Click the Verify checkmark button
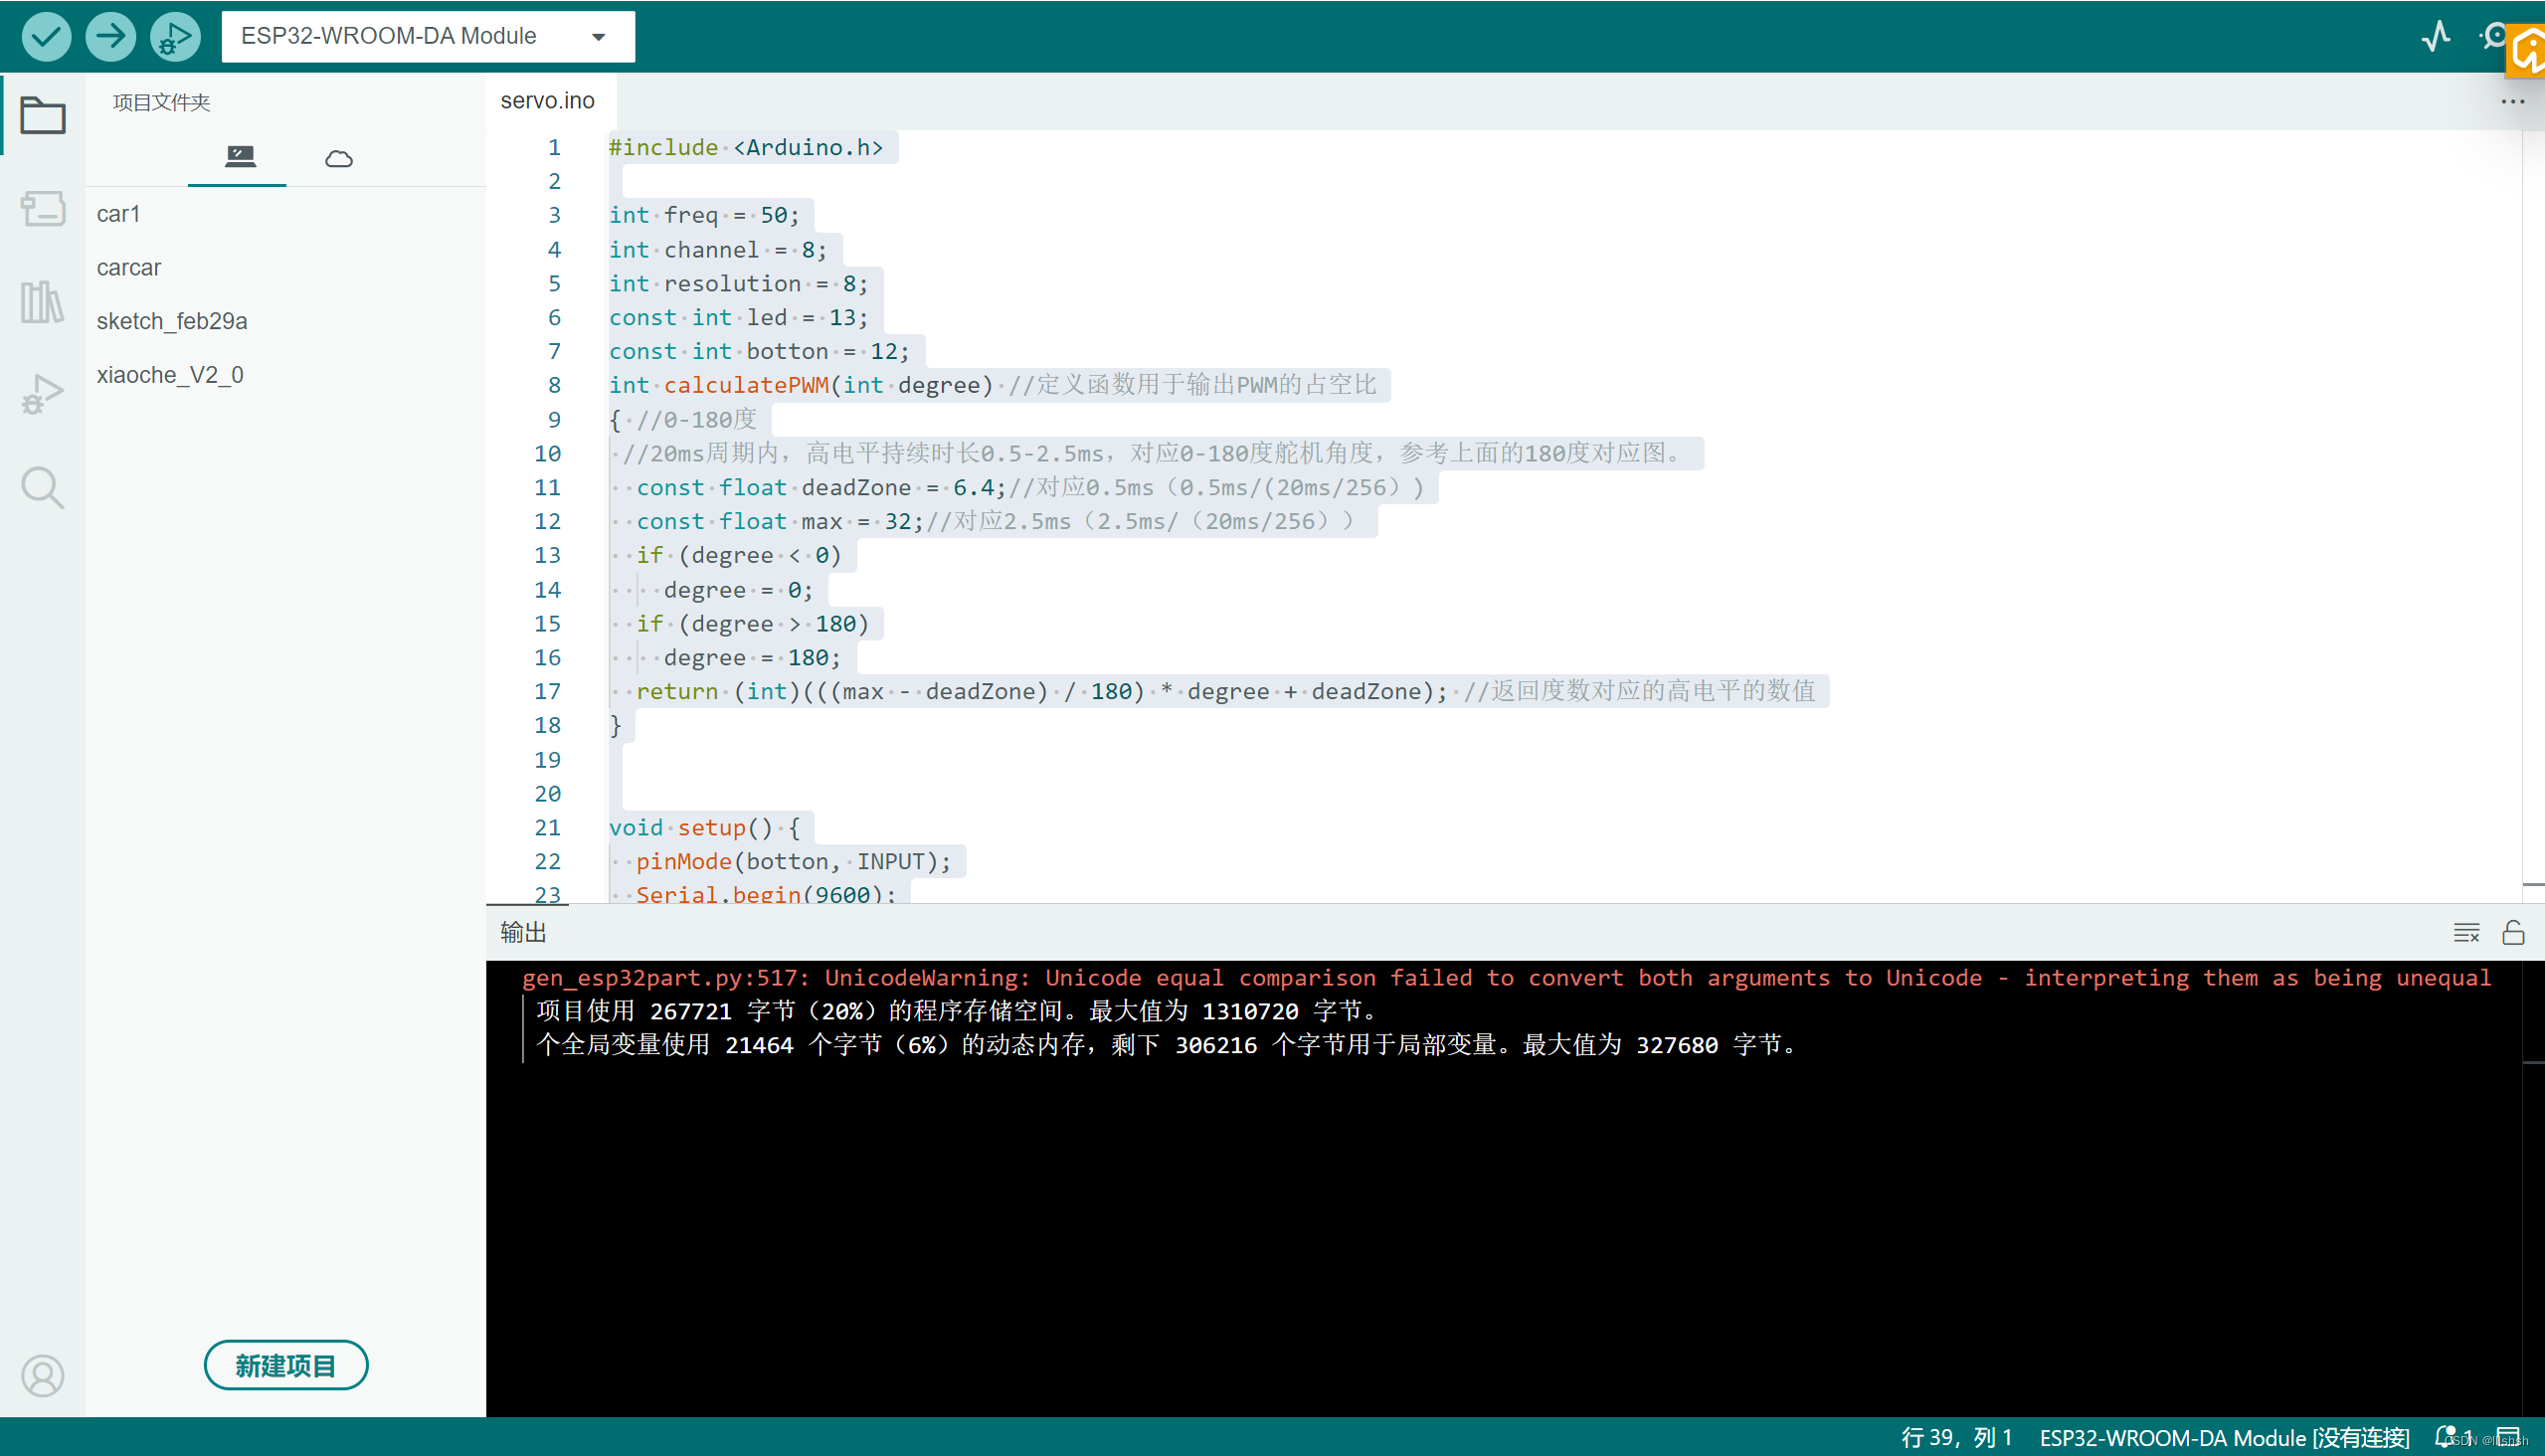2545x1456 pixels. [46, 37]
